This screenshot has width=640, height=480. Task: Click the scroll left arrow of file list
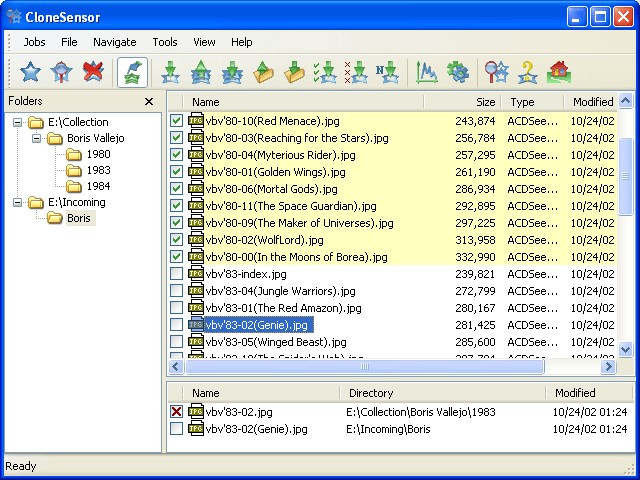pyautogui.click(x=176, y=367)
